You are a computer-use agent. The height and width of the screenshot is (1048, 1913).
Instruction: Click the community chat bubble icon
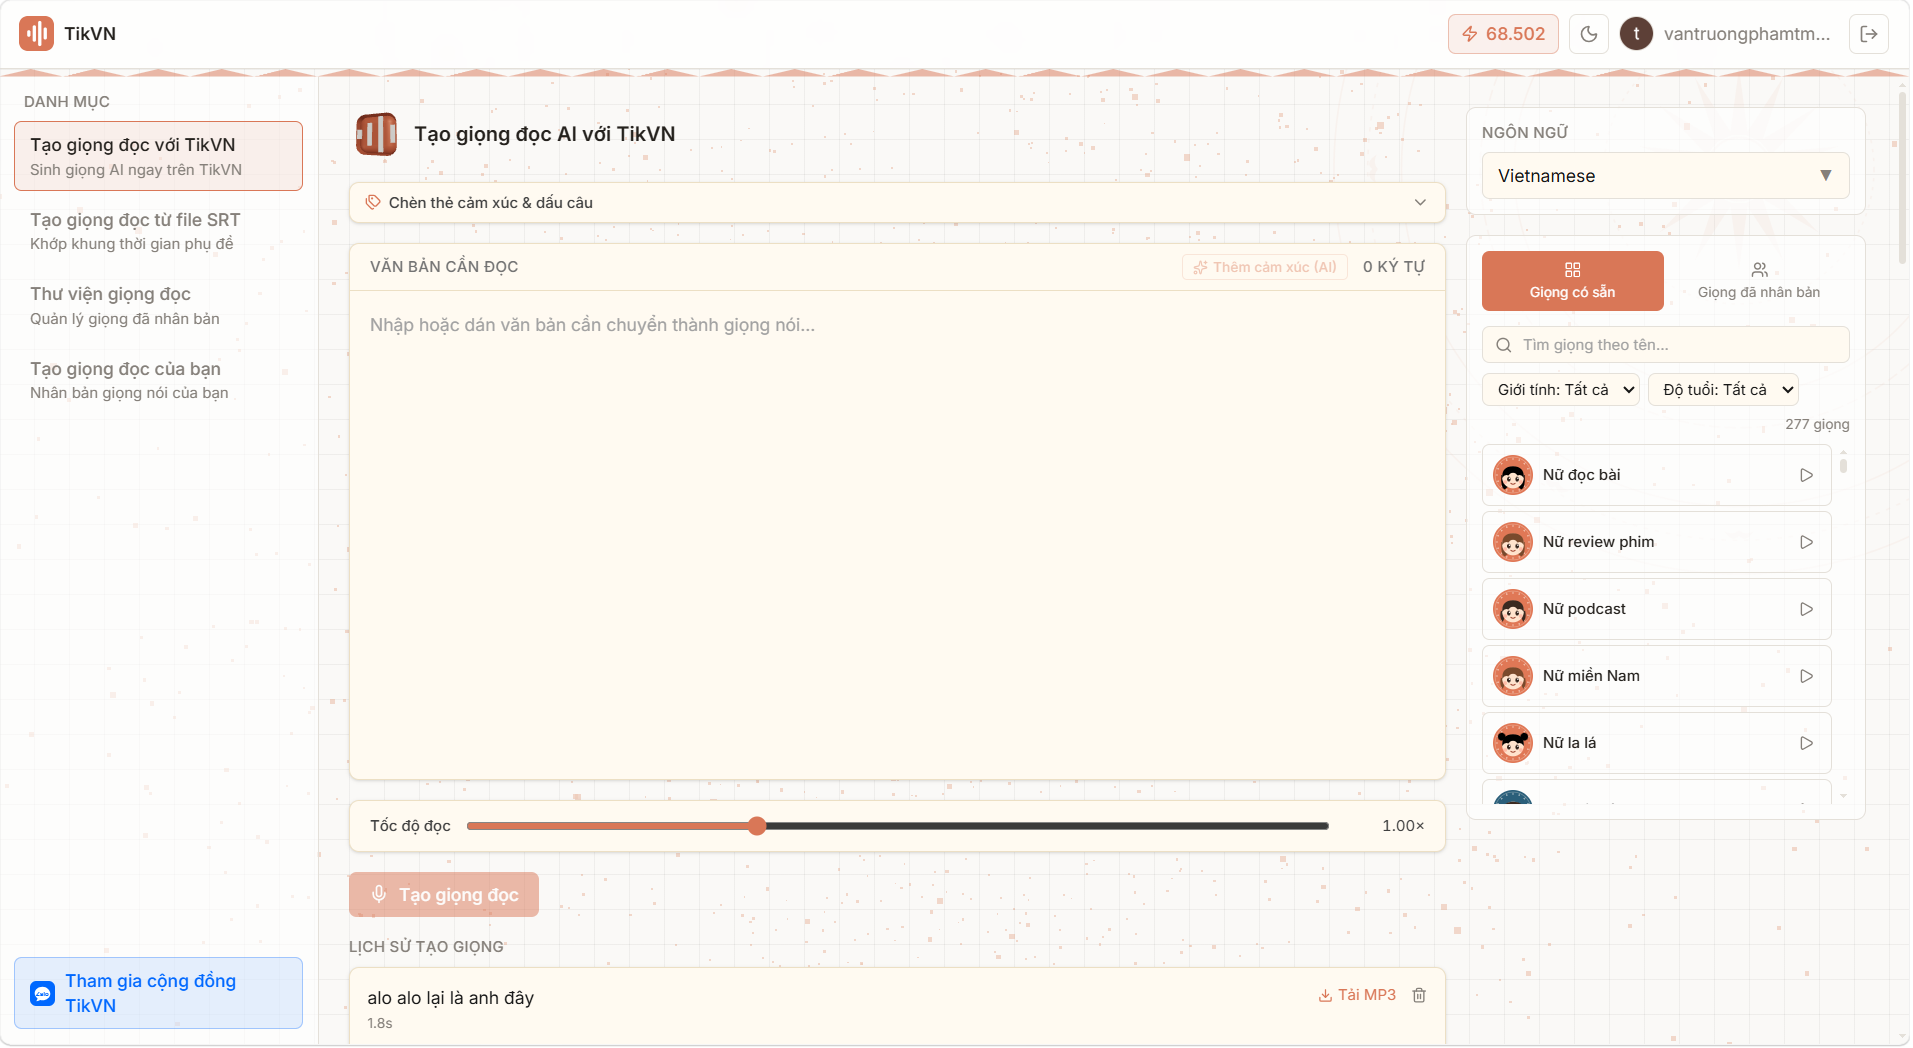43,993
